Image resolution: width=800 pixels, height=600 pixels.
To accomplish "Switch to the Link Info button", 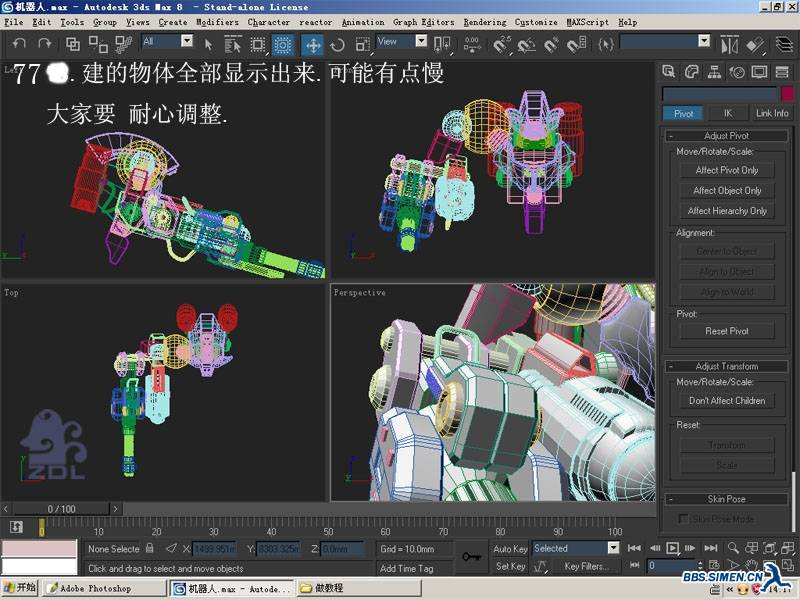I will tap(771, 113).
